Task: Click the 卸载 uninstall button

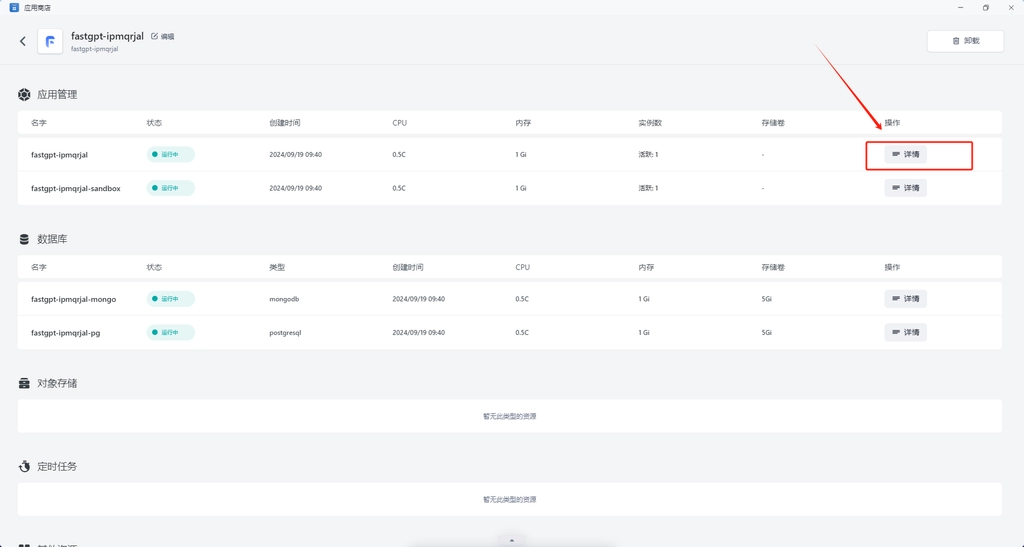Action: pos(965,40)
